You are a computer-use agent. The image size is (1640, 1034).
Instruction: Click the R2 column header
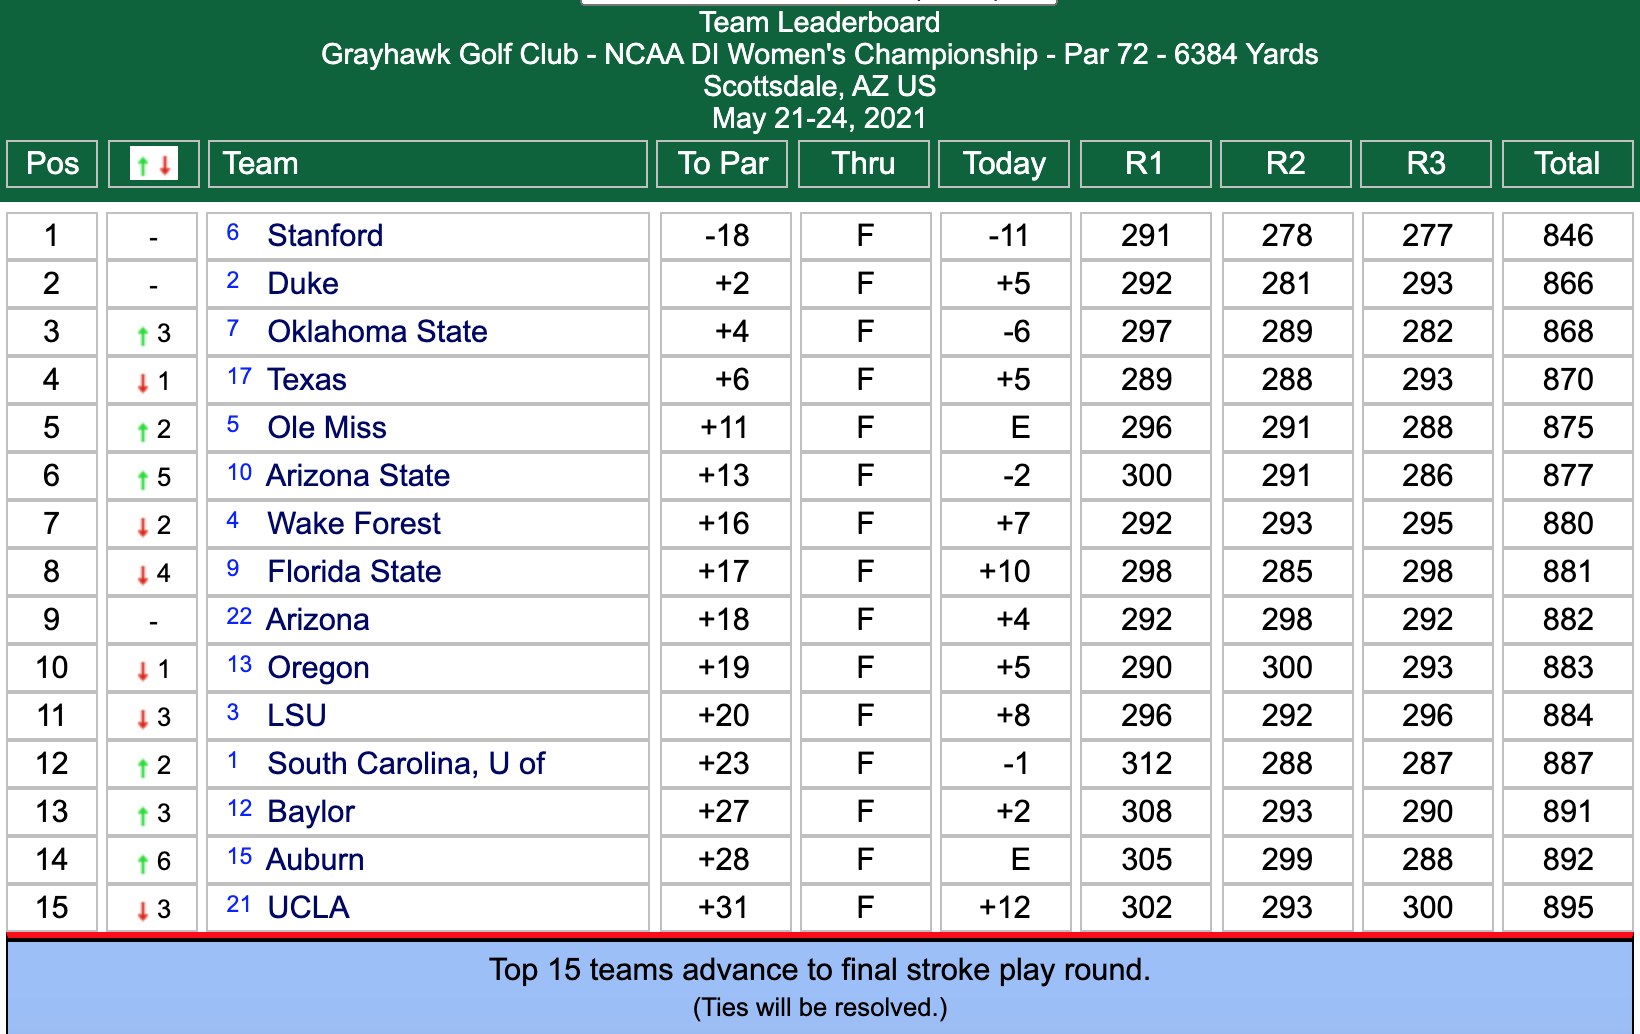pos(1286,163)
